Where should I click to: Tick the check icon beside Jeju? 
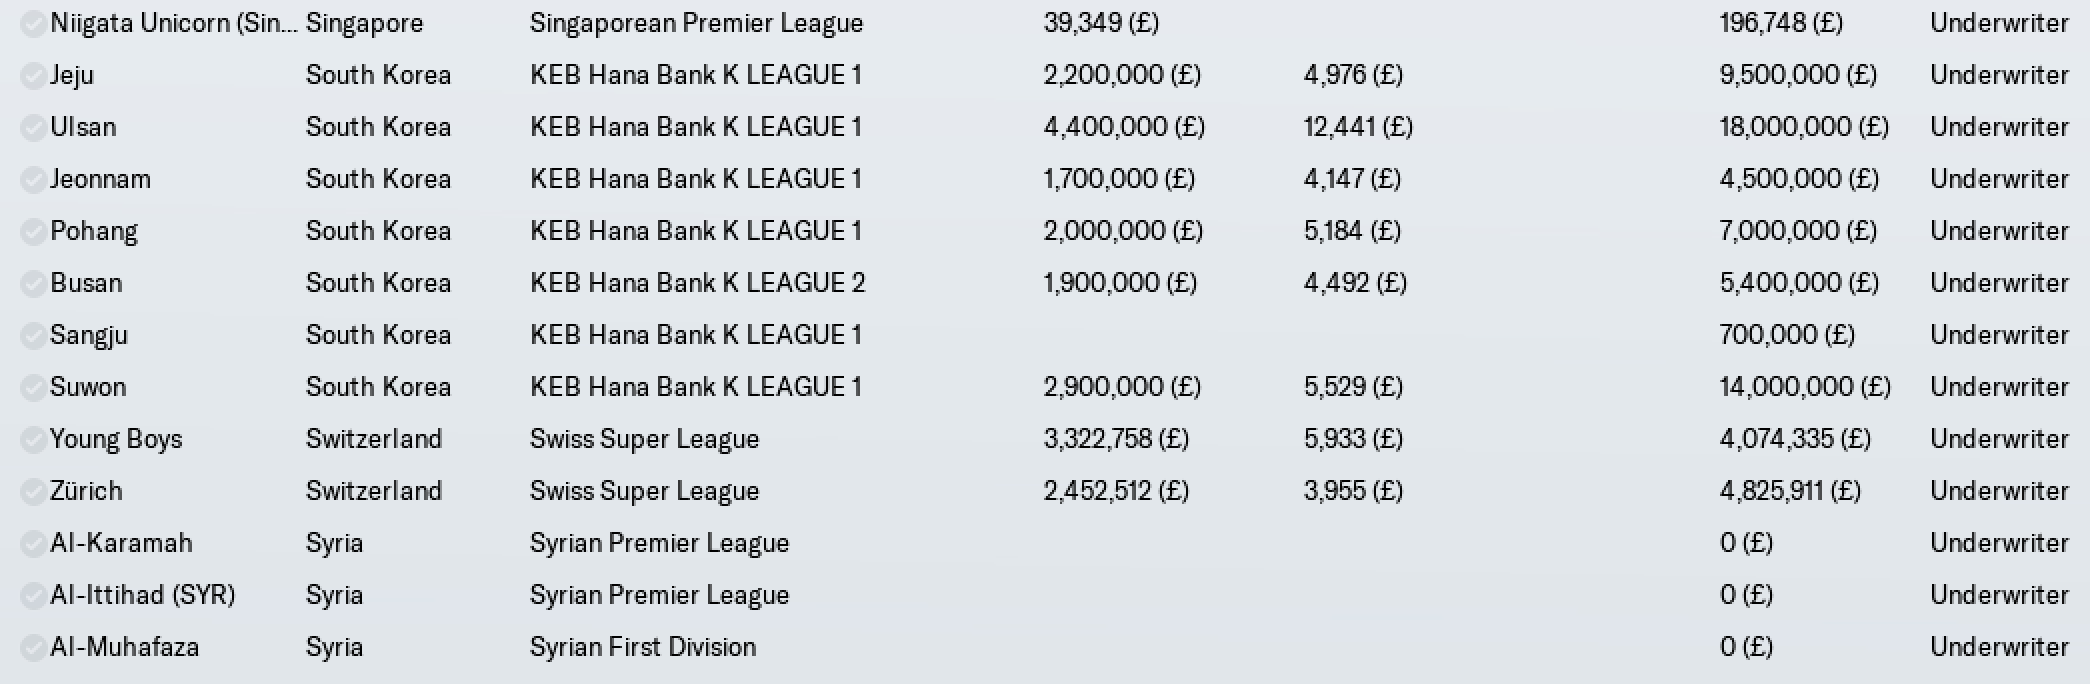[33, 75]
